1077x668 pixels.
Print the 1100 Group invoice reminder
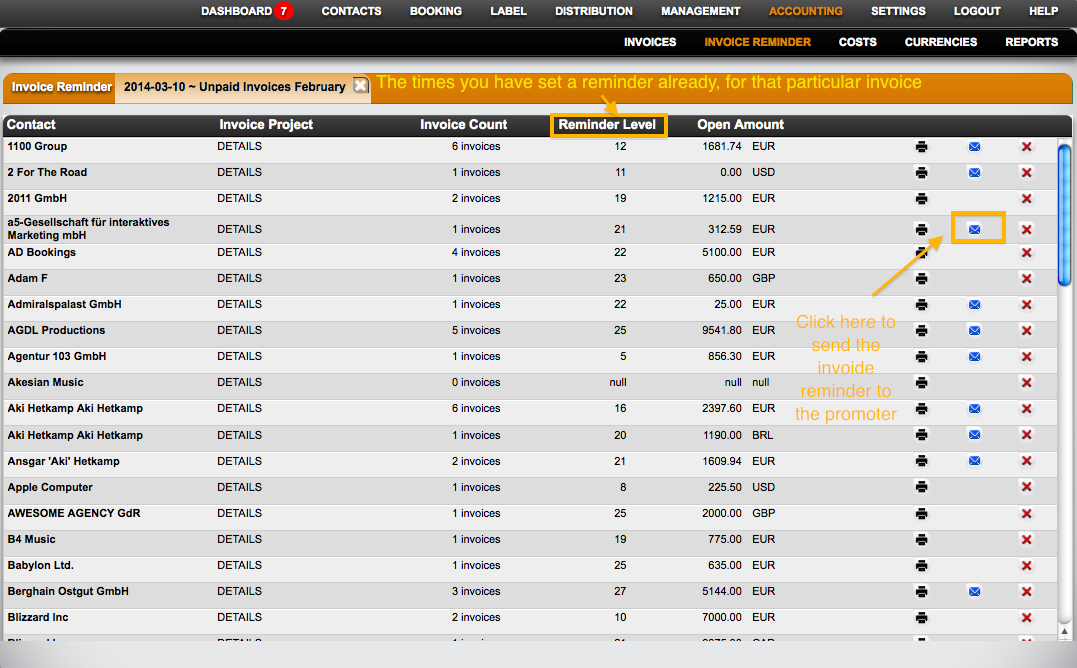coord(921,146)
